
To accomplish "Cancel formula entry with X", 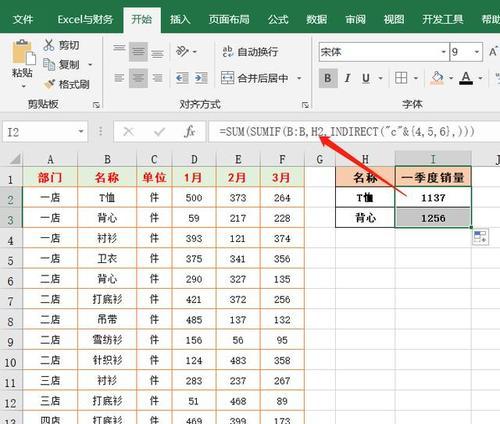I will click(129, 132).
